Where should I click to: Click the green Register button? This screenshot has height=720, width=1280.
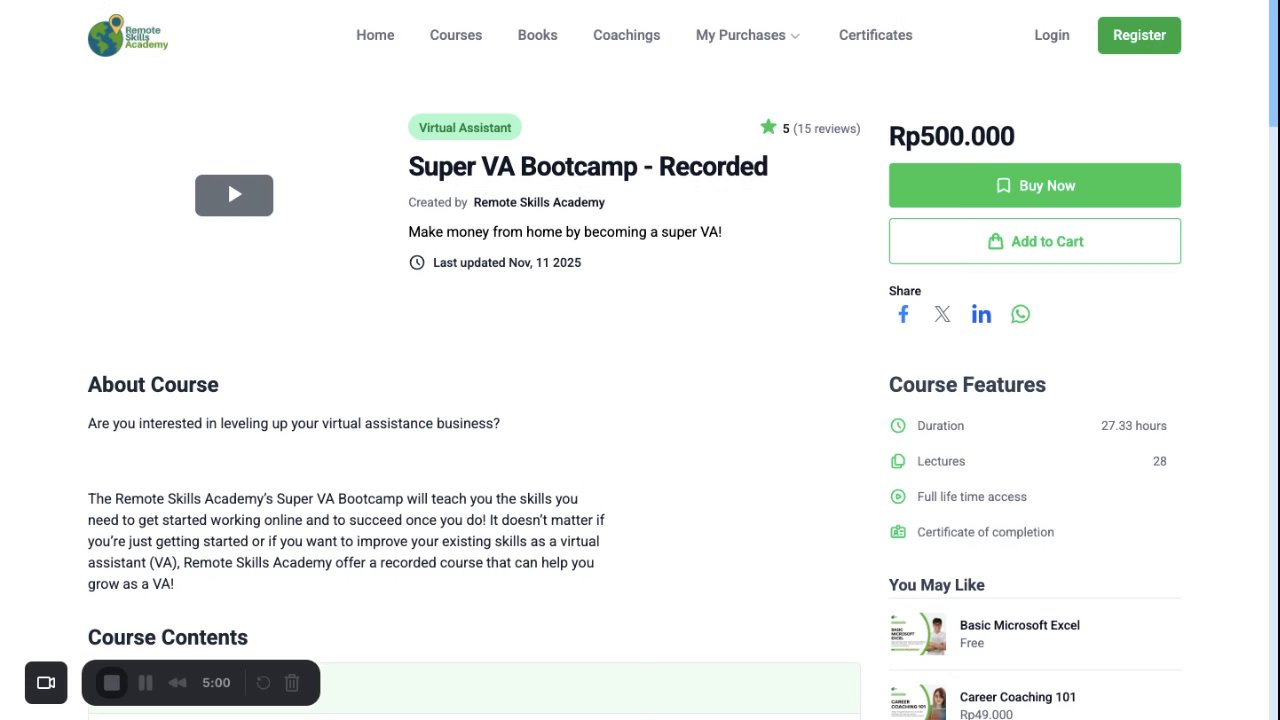point(1139,35)
